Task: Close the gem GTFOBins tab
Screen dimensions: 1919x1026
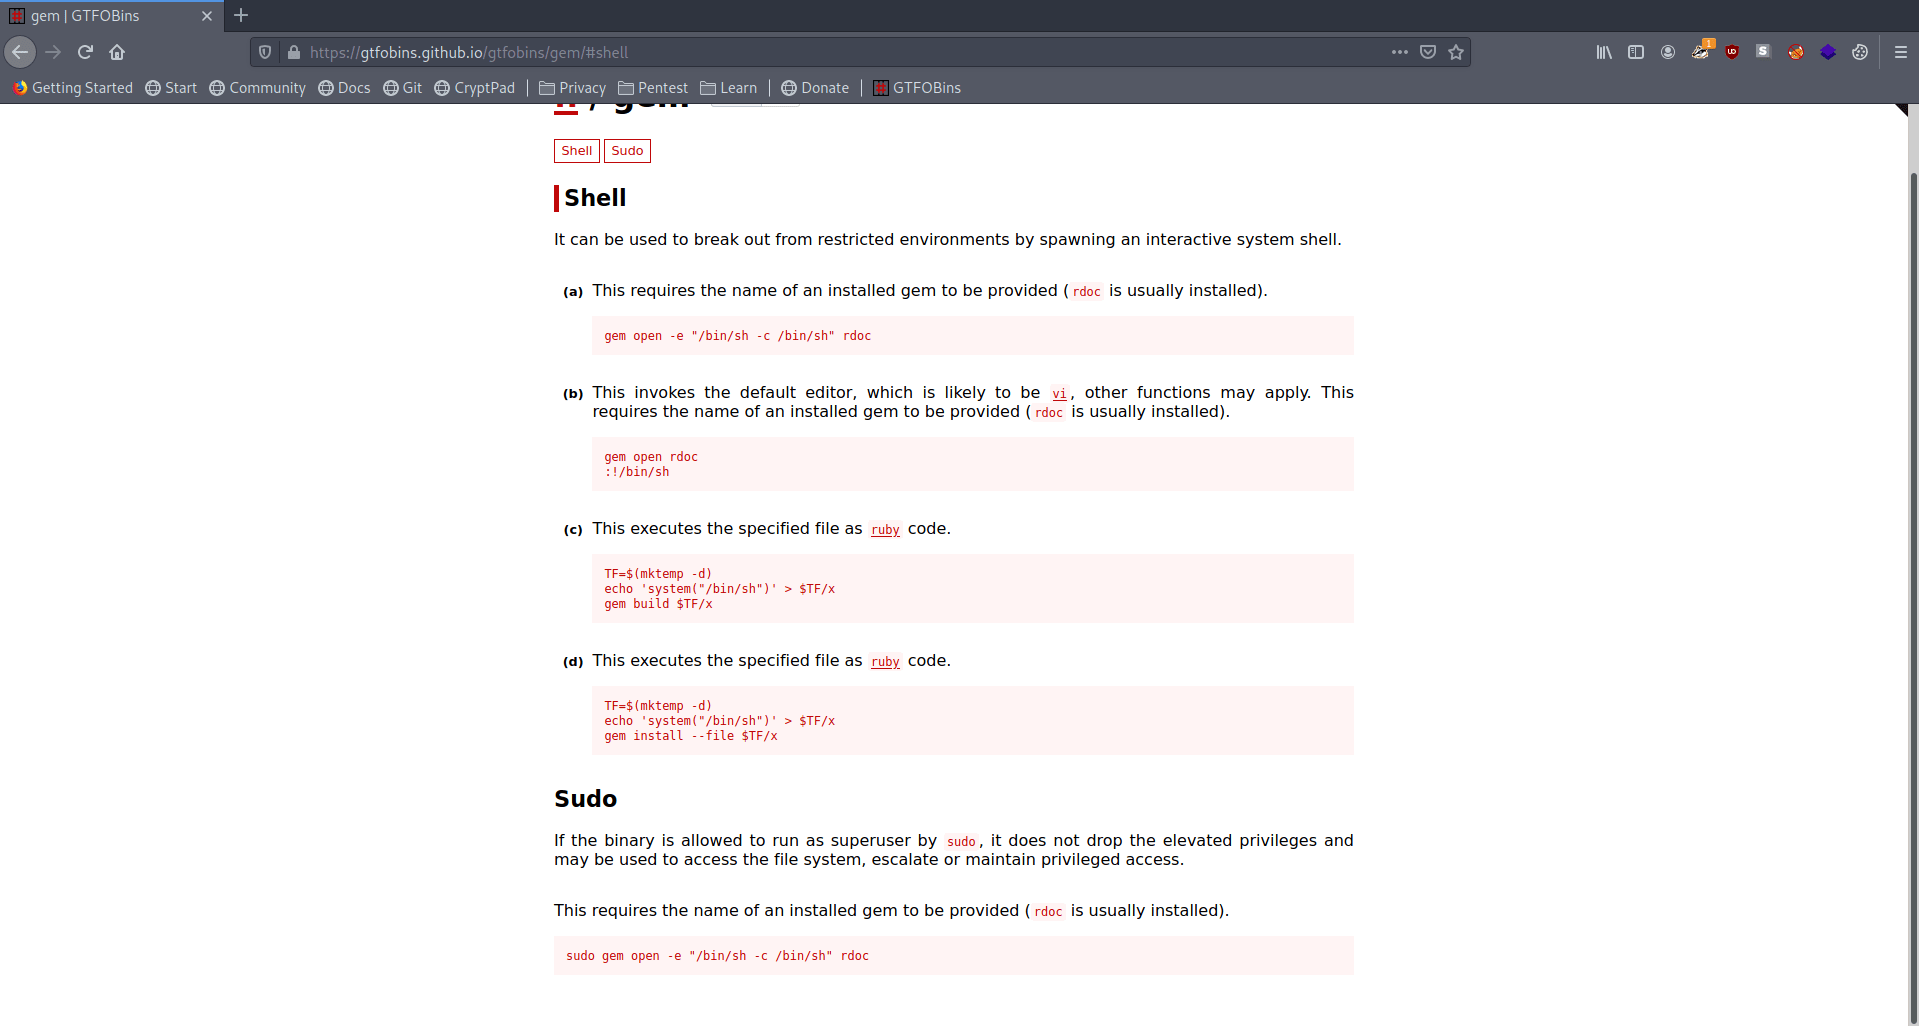Action: coord(207,16)
